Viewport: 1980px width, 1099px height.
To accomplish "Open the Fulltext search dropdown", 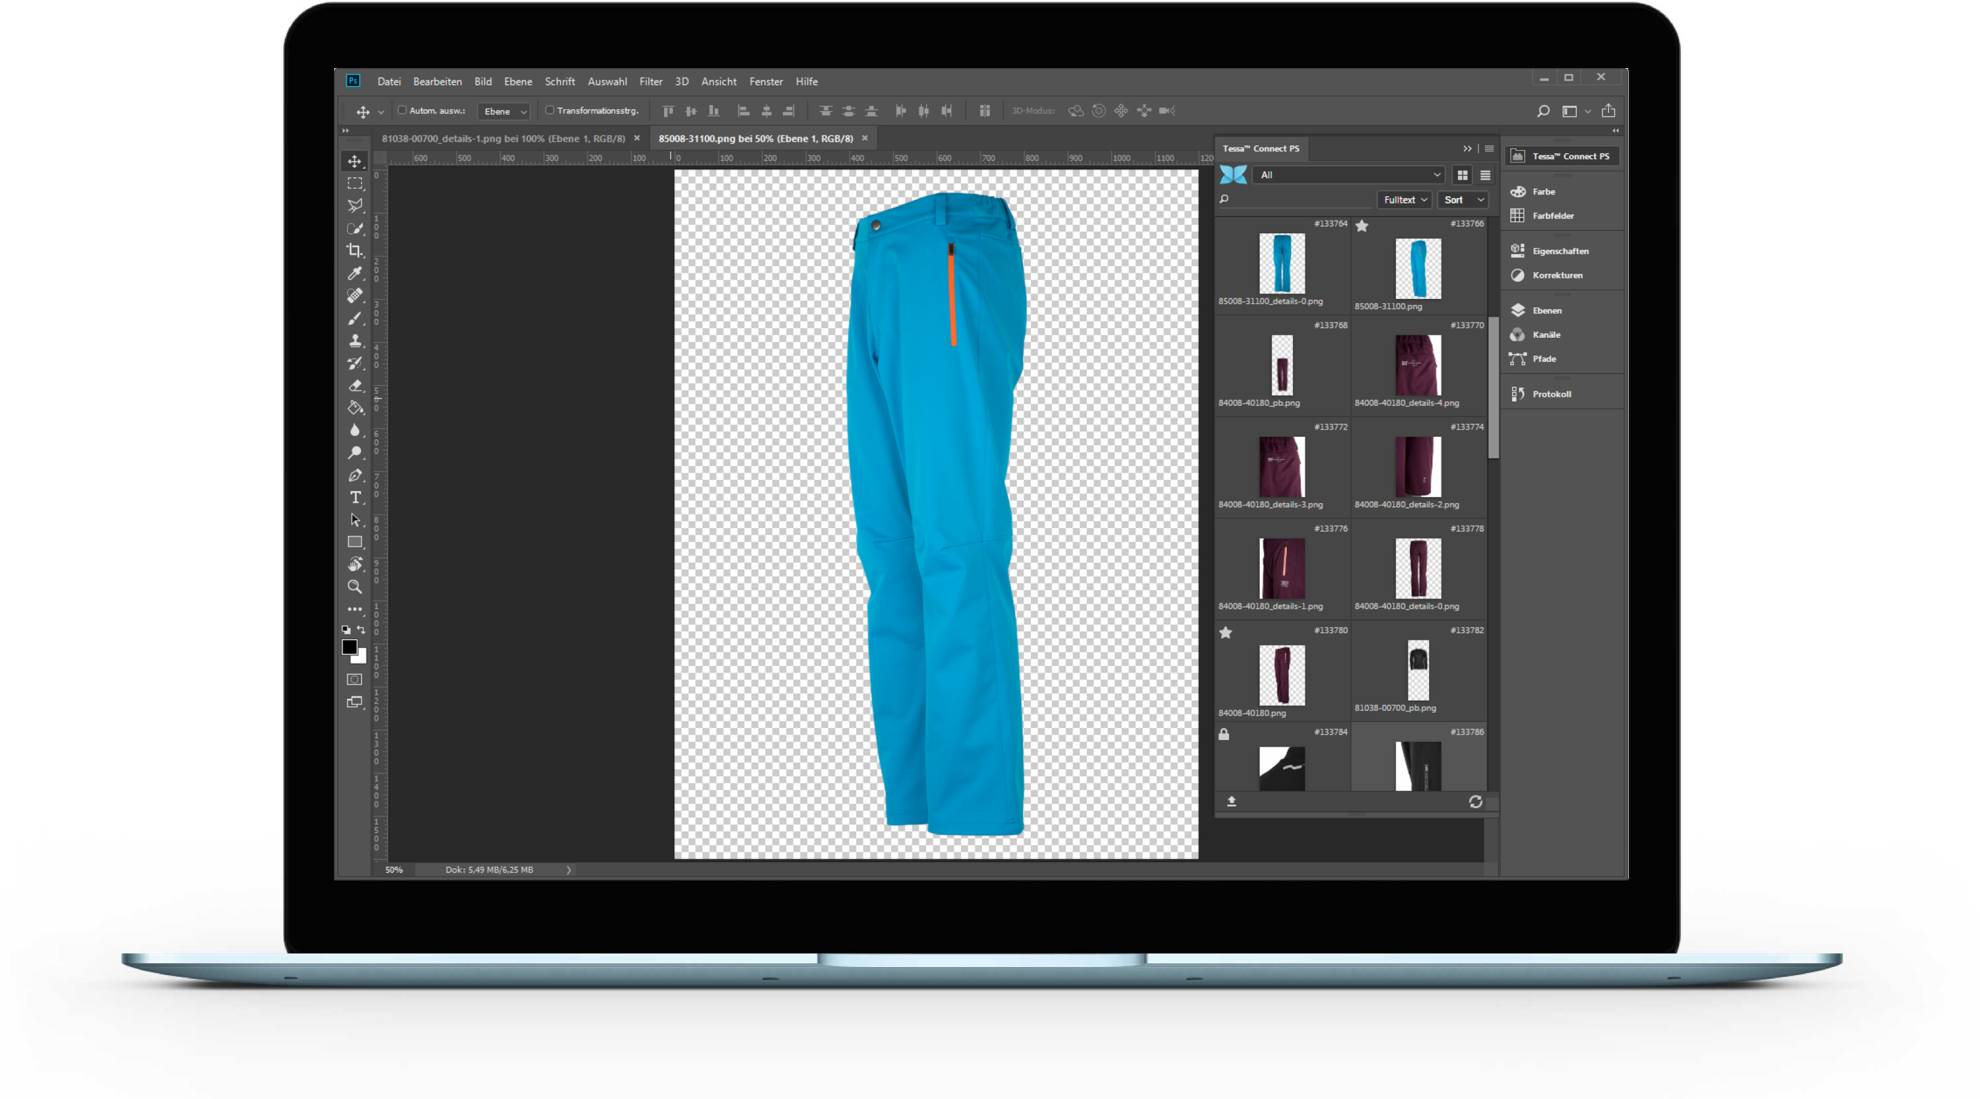I will pyautogui.click(x=1404, y=200).
